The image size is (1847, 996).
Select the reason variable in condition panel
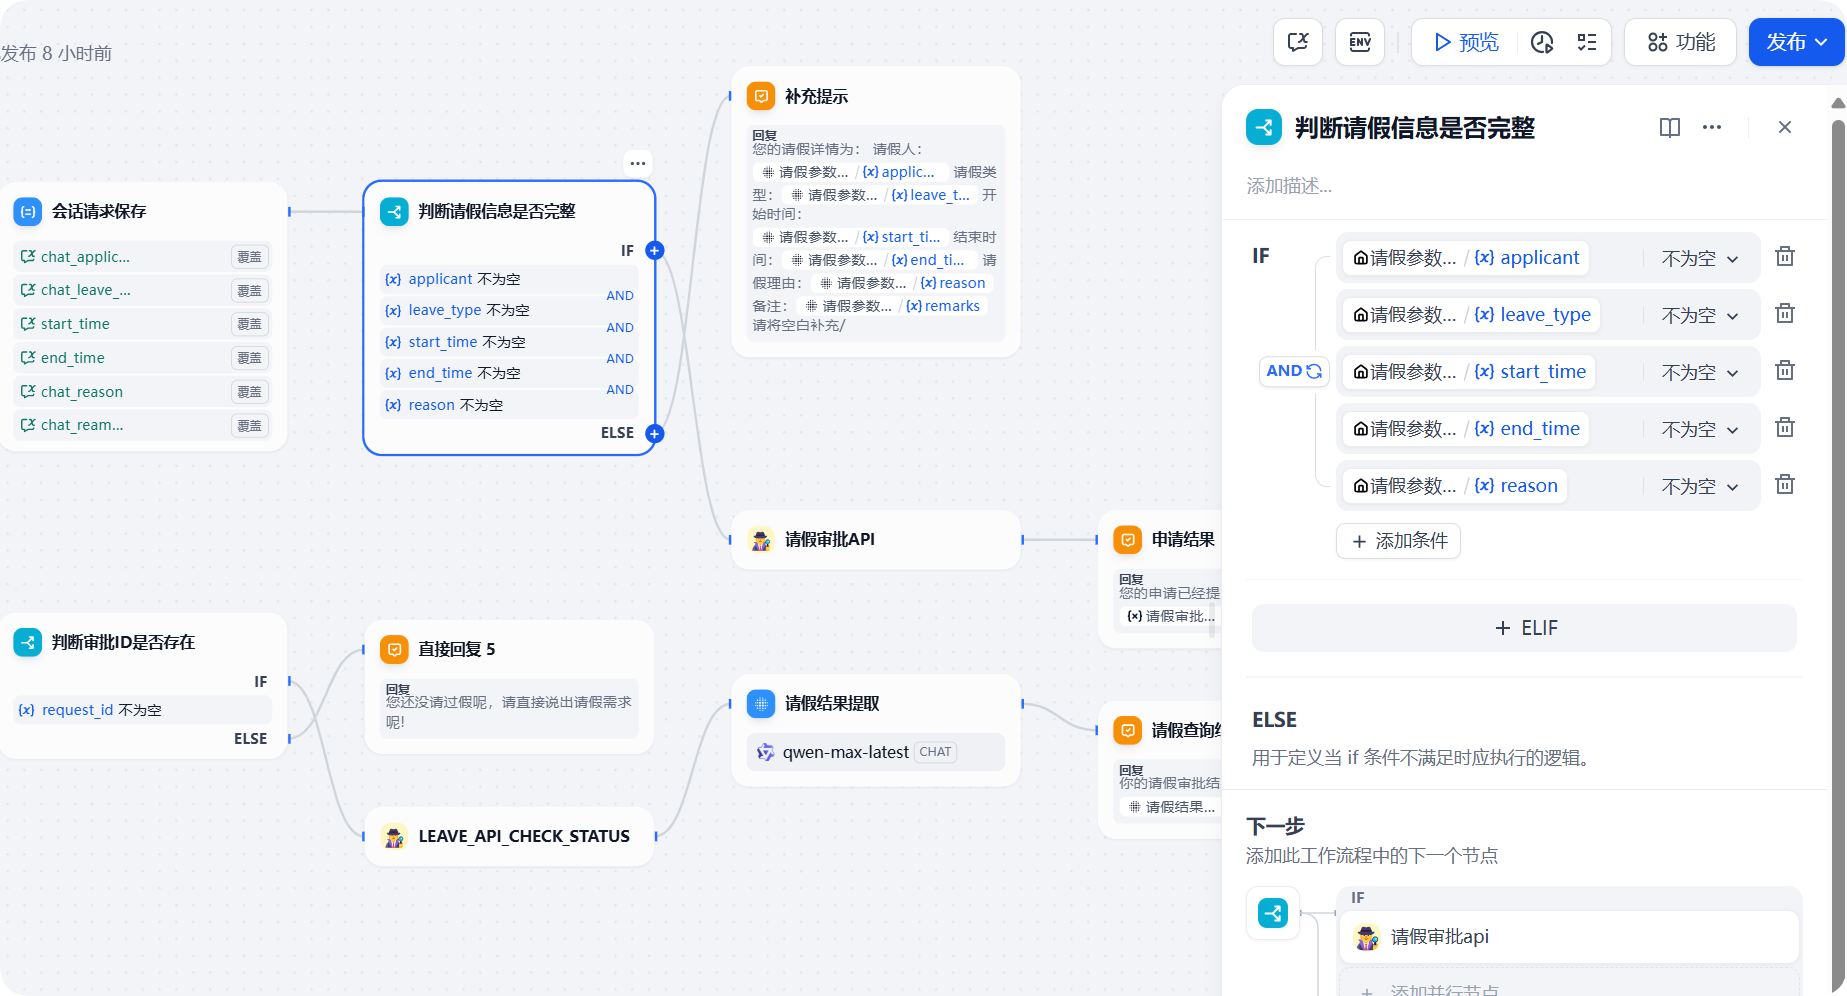point(1455,486)
